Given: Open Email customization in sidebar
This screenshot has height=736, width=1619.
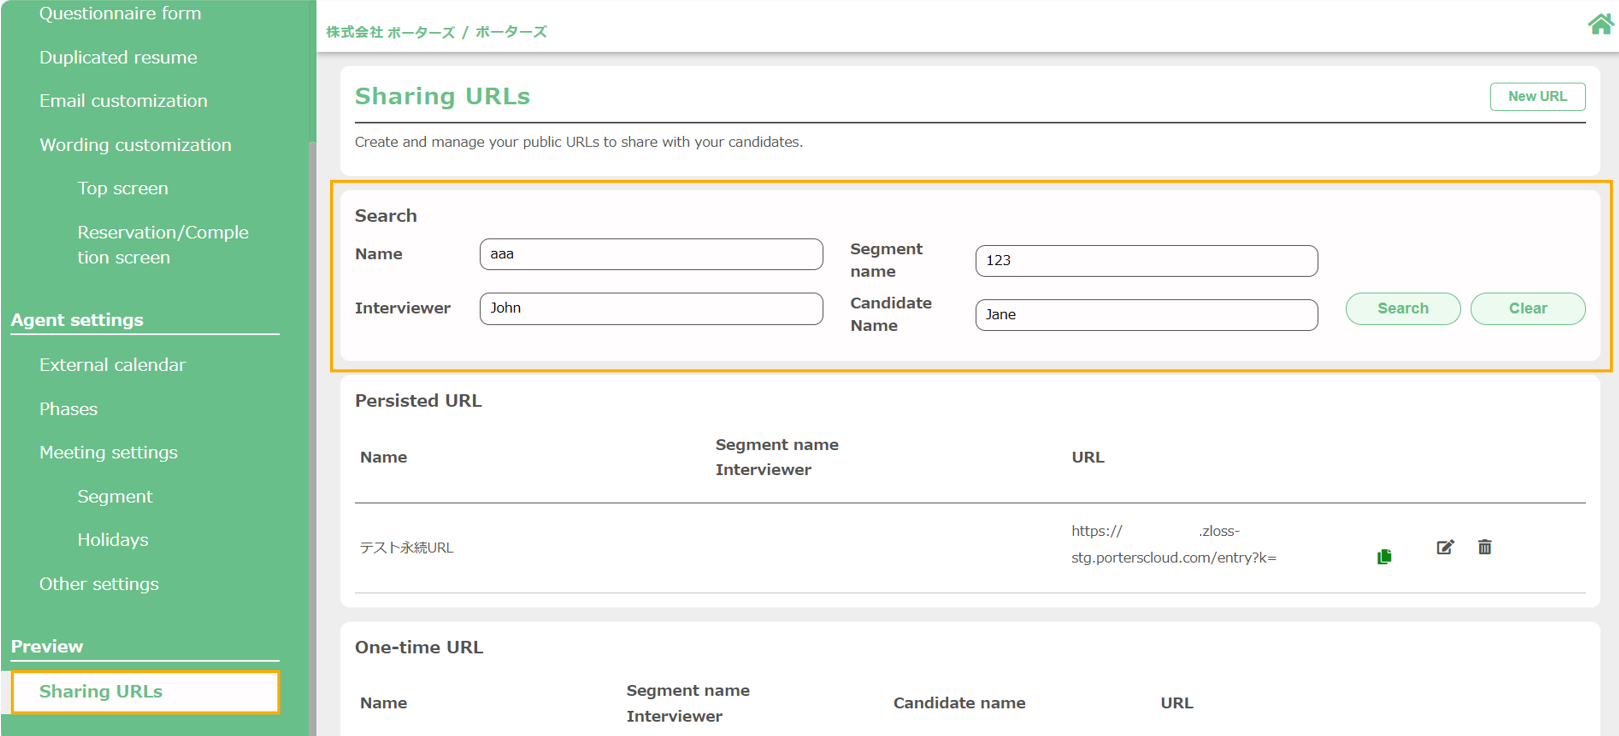Looking at the screenshot, I should 123,101.
